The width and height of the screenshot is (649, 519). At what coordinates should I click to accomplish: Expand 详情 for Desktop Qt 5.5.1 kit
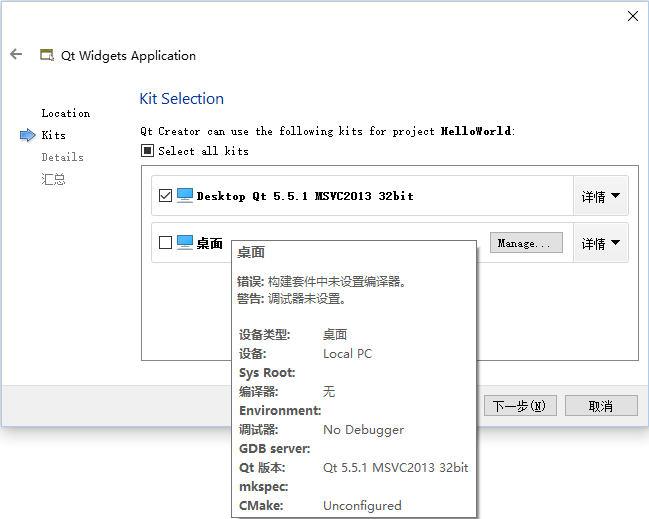point(601,196)
